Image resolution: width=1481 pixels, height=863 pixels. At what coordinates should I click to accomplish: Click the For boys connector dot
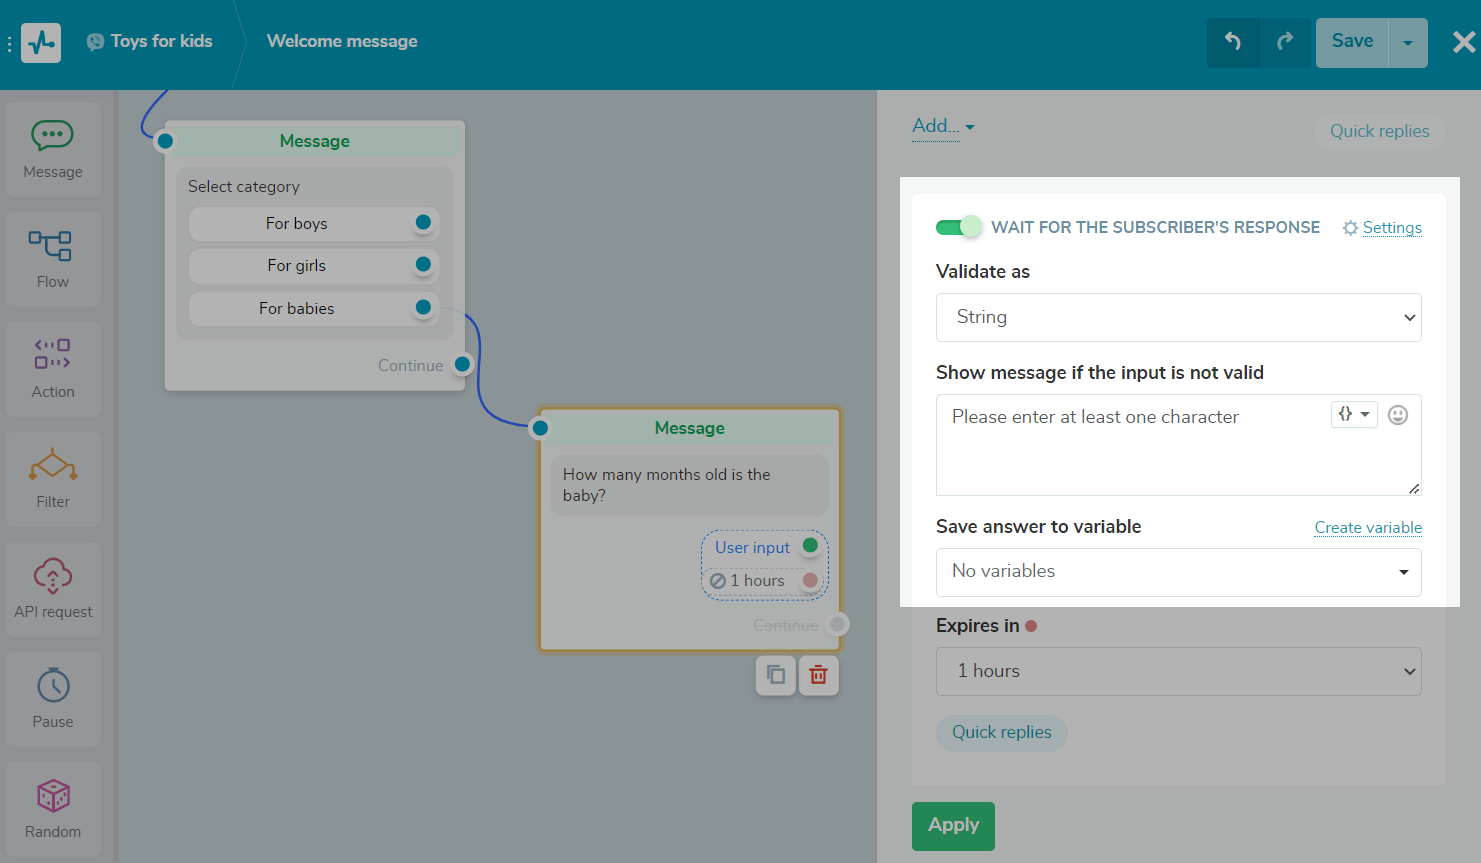[423, 222]
